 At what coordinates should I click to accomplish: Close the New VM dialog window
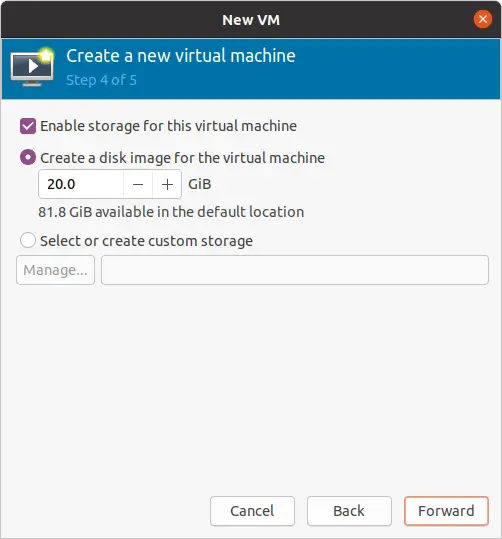pyautogui.click(x=482, y=19)
